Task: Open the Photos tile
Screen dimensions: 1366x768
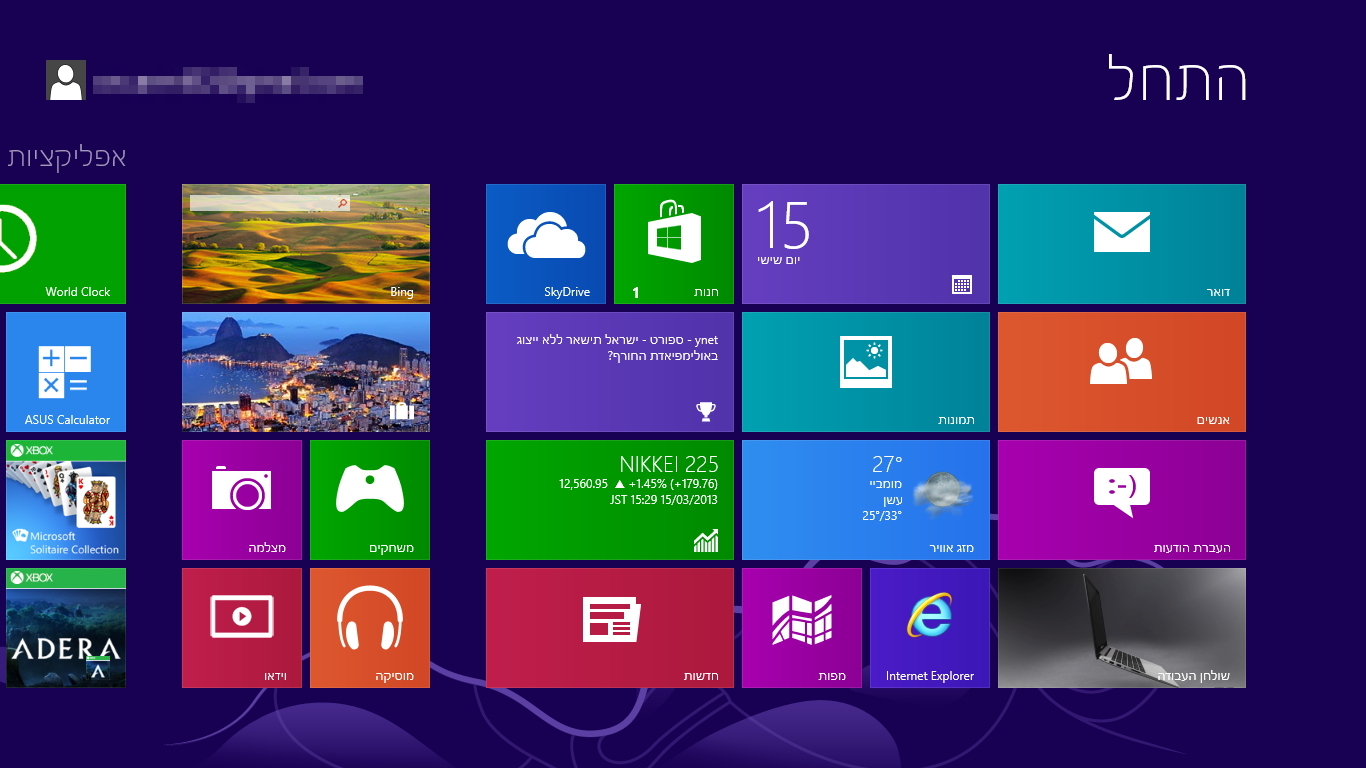Action: click(865, 371)
